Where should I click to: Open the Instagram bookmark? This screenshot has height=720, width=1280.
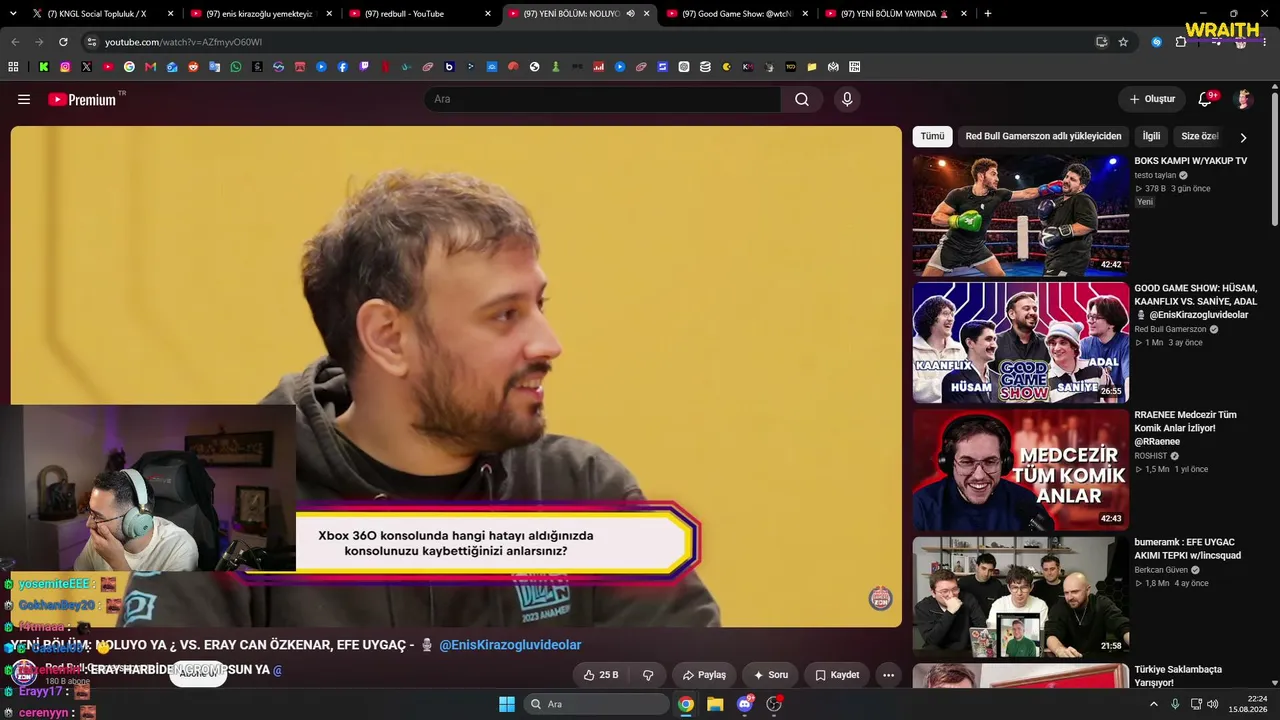[65, 67]
